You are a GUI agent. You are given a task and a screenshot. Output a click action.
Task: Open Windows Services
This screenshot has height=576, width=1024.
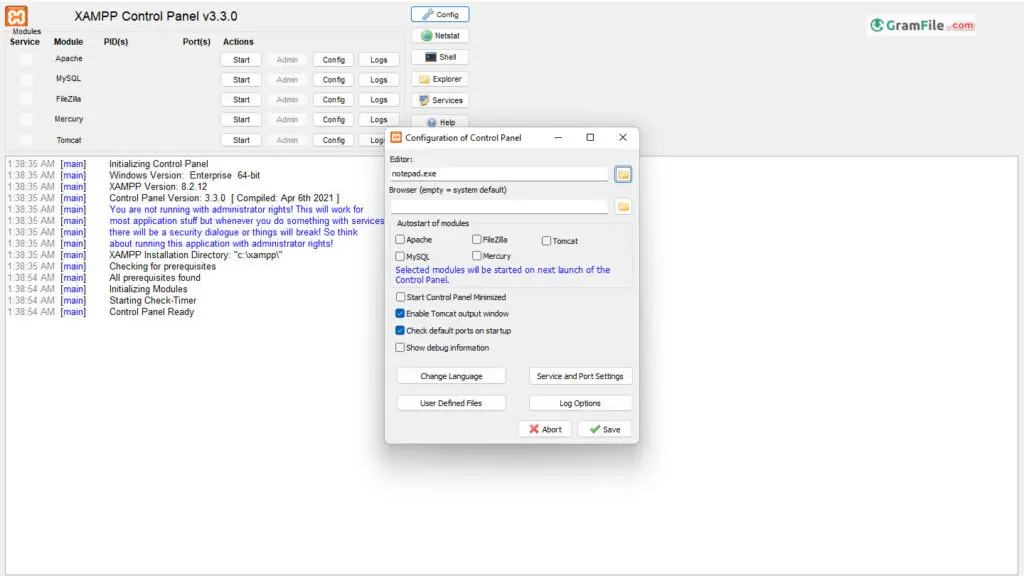[x=440, y=101]
